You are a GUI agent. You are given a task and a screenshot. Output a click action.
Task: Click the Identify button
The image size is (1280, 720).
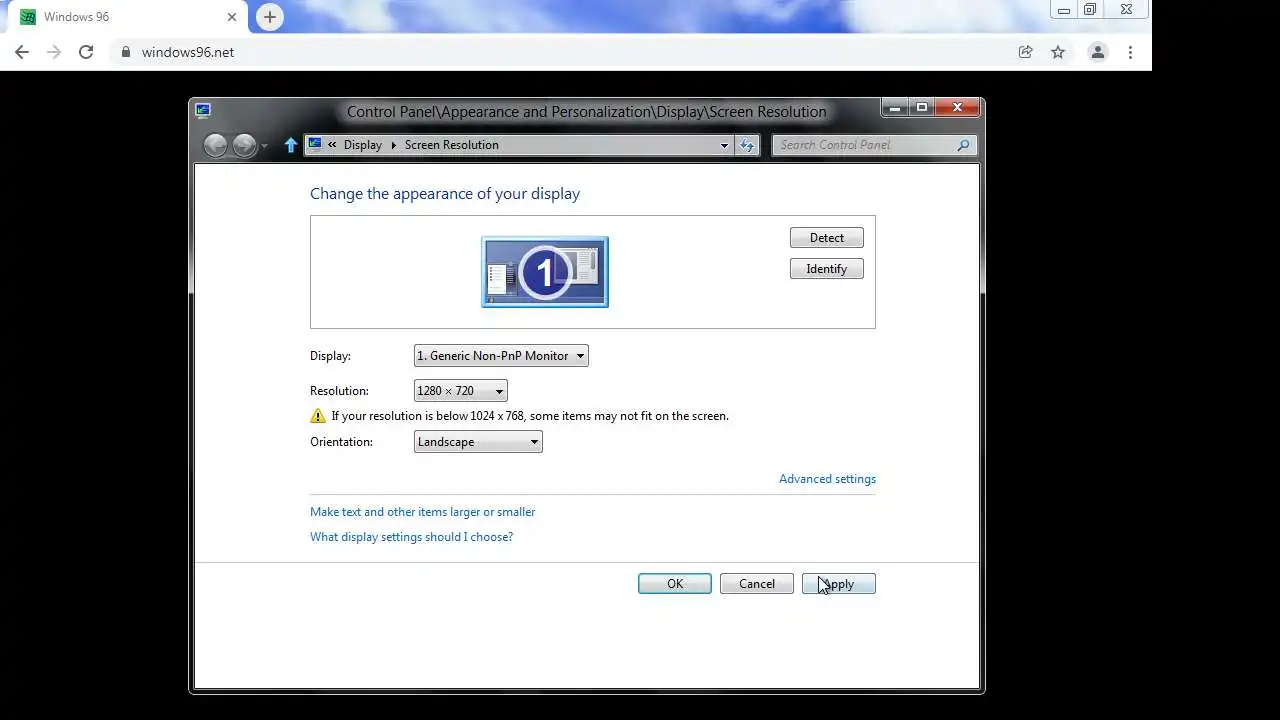pyautogui.click(x=827, y=269)
